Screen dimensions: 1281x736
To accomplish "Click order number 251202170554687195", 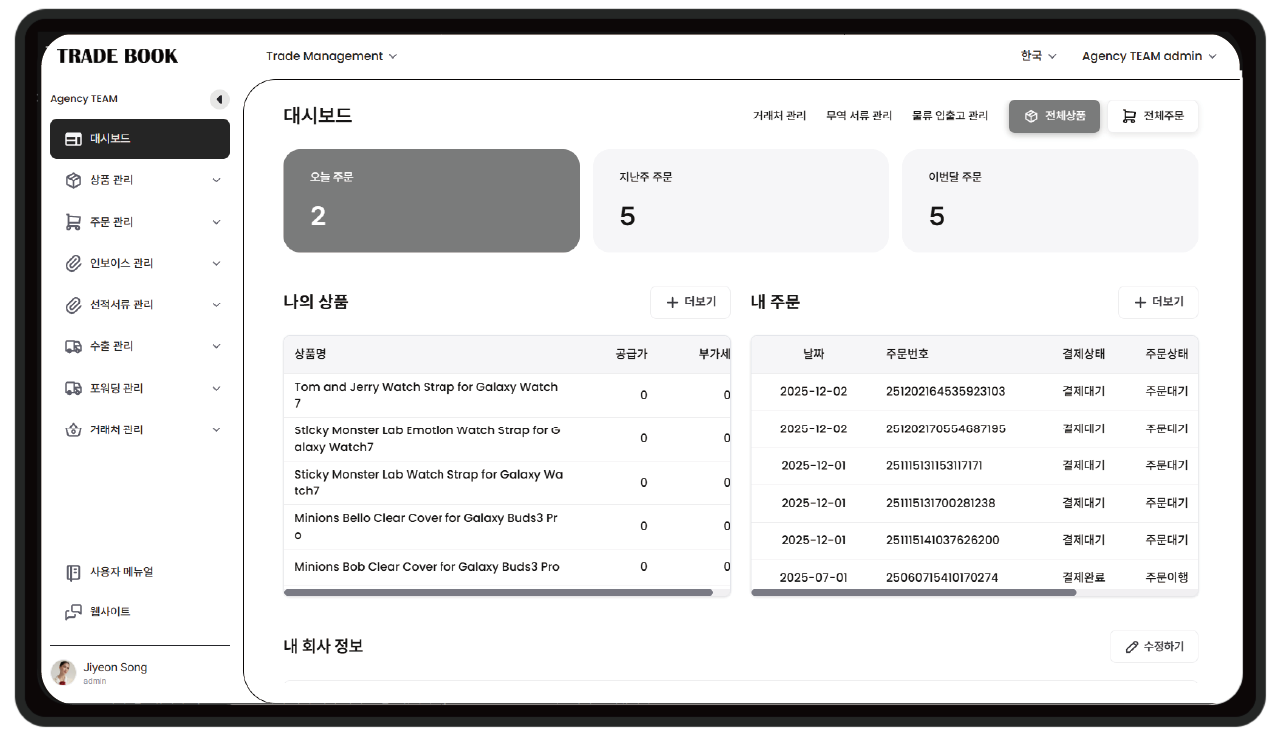I will click(x=946, y=429).
